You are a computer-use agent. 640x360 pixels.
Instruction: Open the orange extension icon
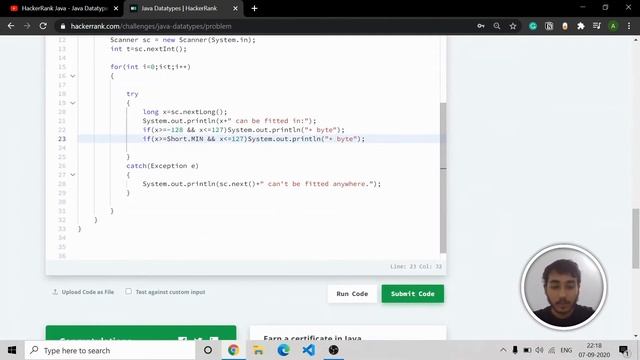tap(565, 26)
